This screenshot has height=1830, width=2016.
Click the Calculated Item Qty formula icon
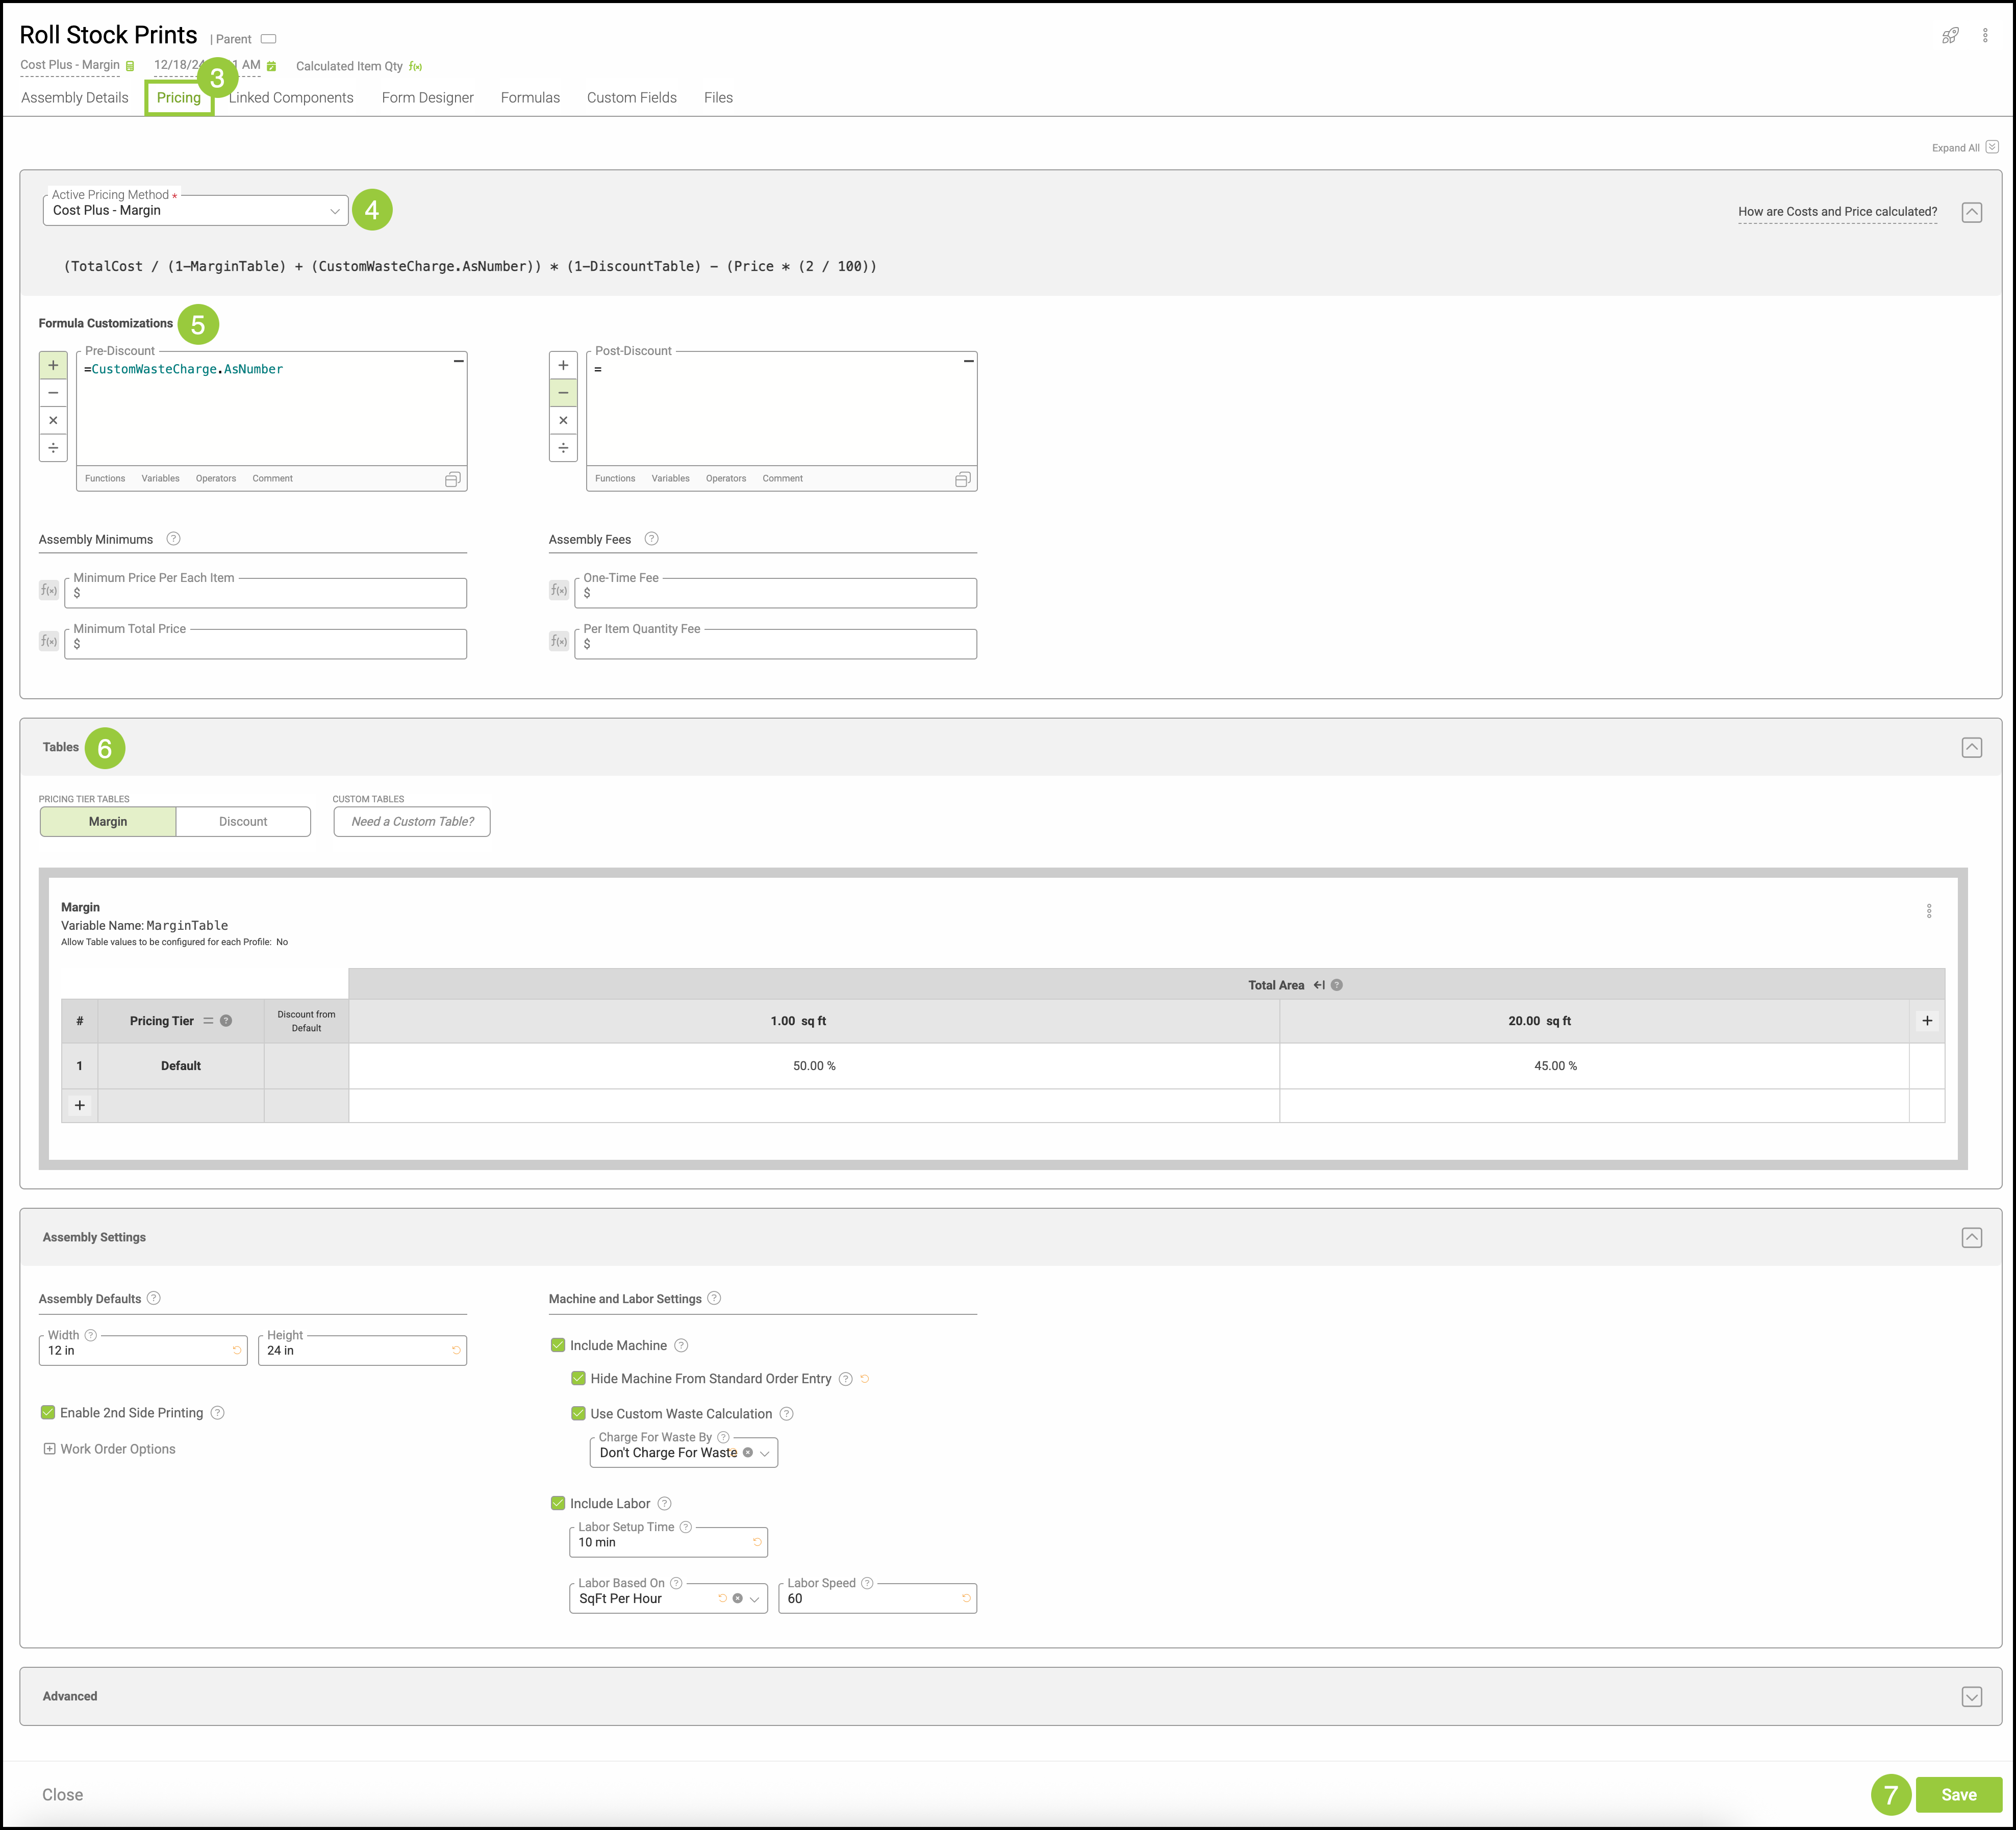416,67
